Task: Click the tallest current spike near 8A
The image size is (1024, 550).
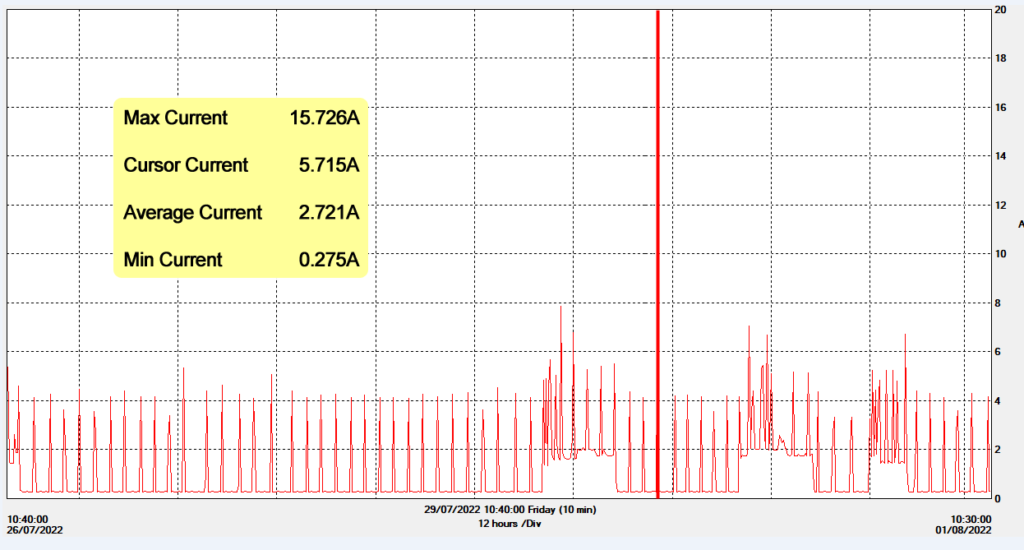Action: tap(561, 310)
